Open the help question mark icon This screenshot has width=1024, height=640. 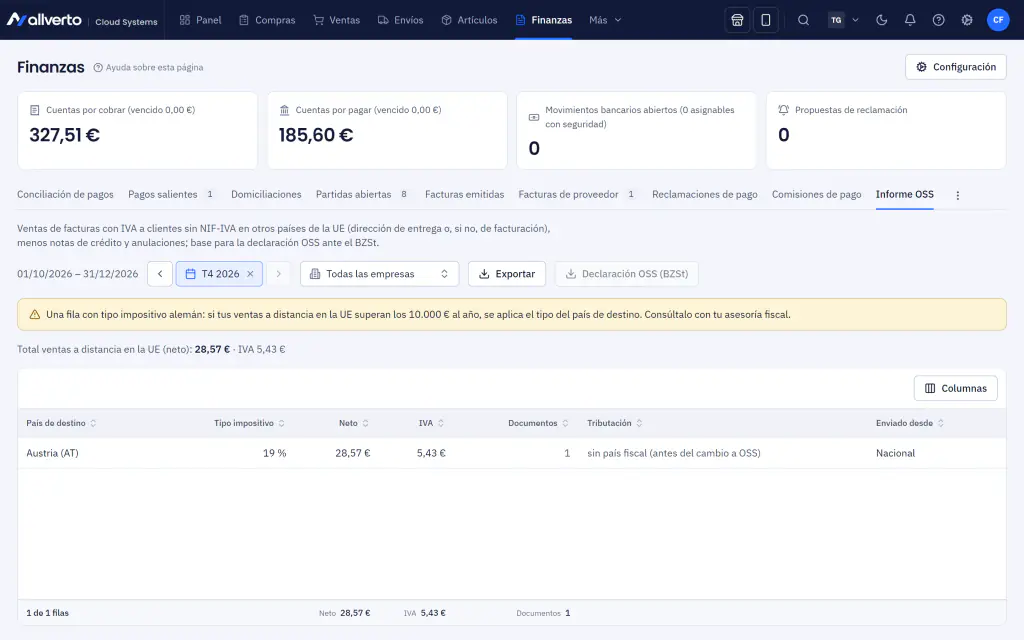pos(938,20)
